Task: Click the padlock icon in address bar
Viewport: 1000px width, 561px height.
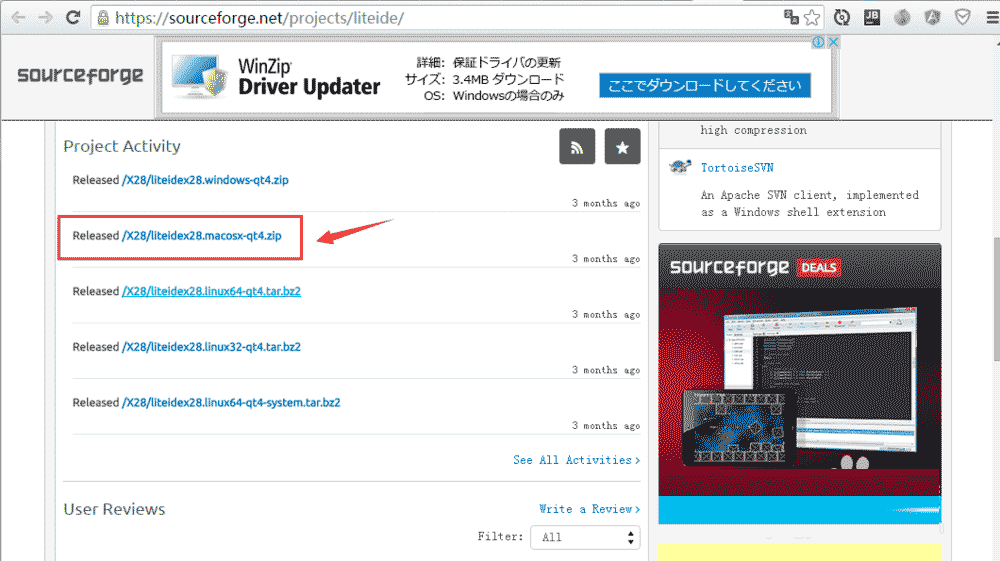Action: [x=103, y=18]
